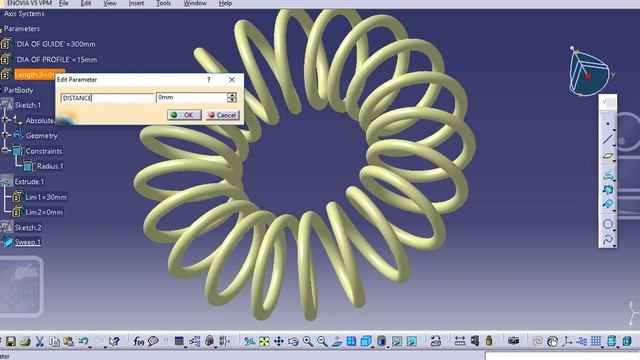Open the View menu

coord(110,3)
